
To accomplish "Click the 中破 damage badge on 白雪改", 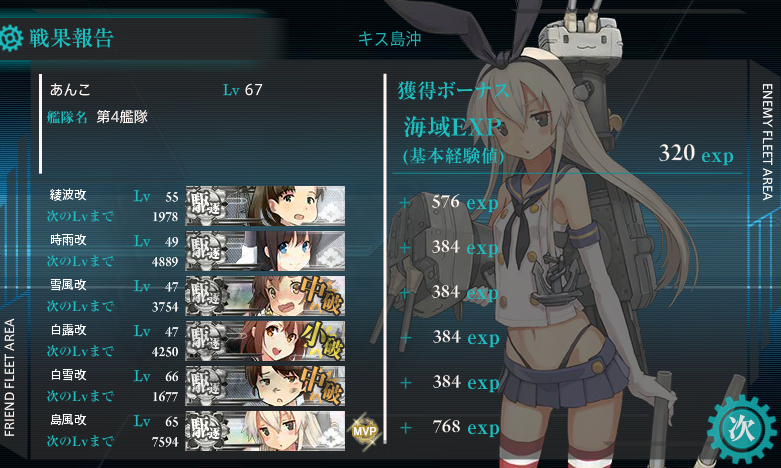I will (x=322, y=385).
